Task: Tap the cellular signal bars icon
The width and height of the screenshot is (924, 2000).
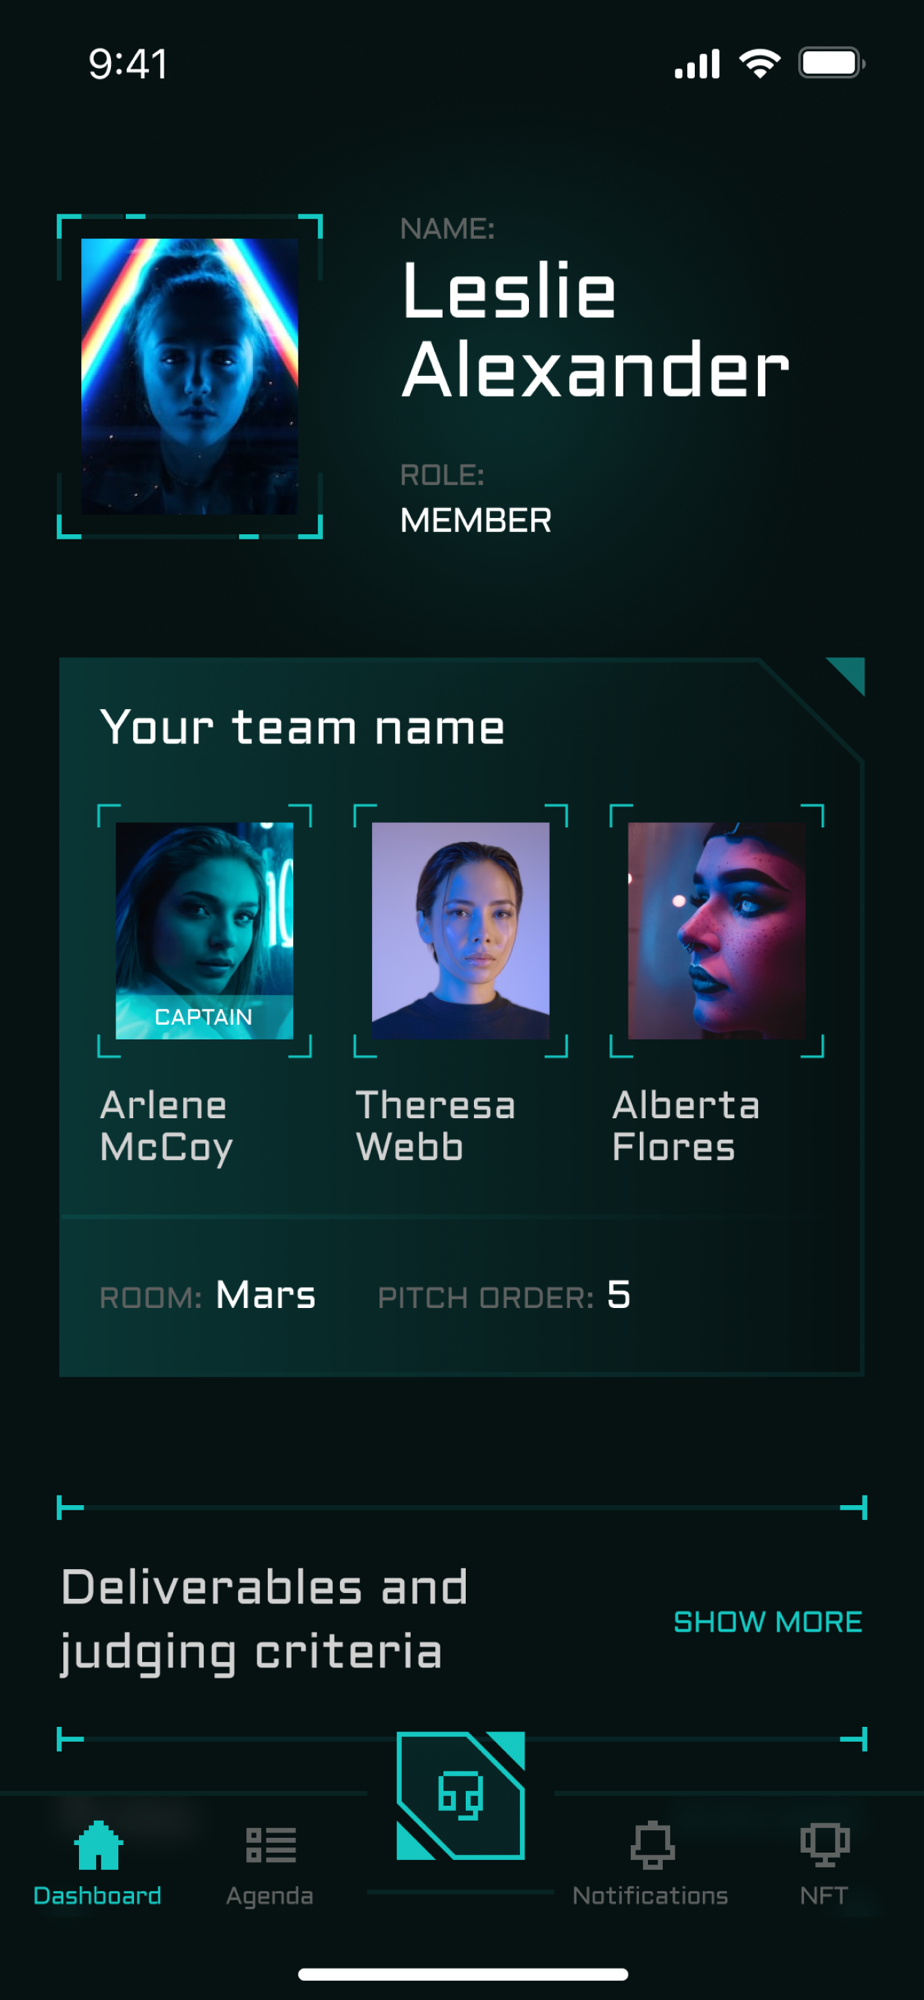Action: [697, 64]
